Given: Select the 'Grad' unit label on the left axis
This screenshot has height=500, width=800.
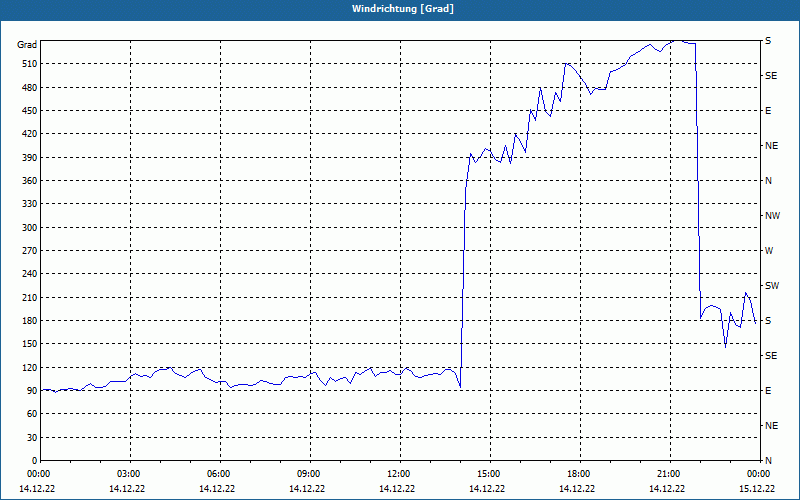Looking at the screenshot, I should 27,45.
